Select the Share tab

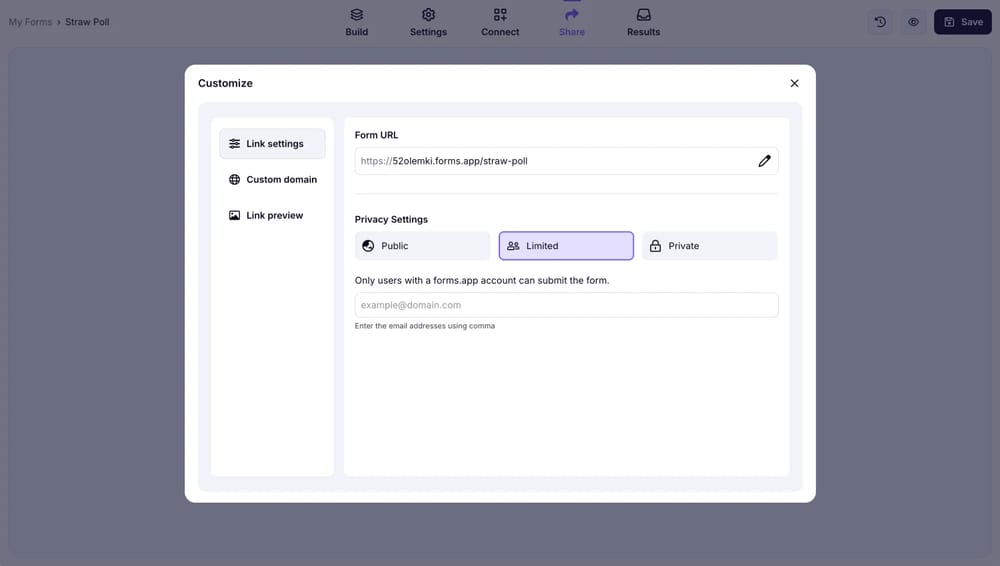click(x=572, y=22)
